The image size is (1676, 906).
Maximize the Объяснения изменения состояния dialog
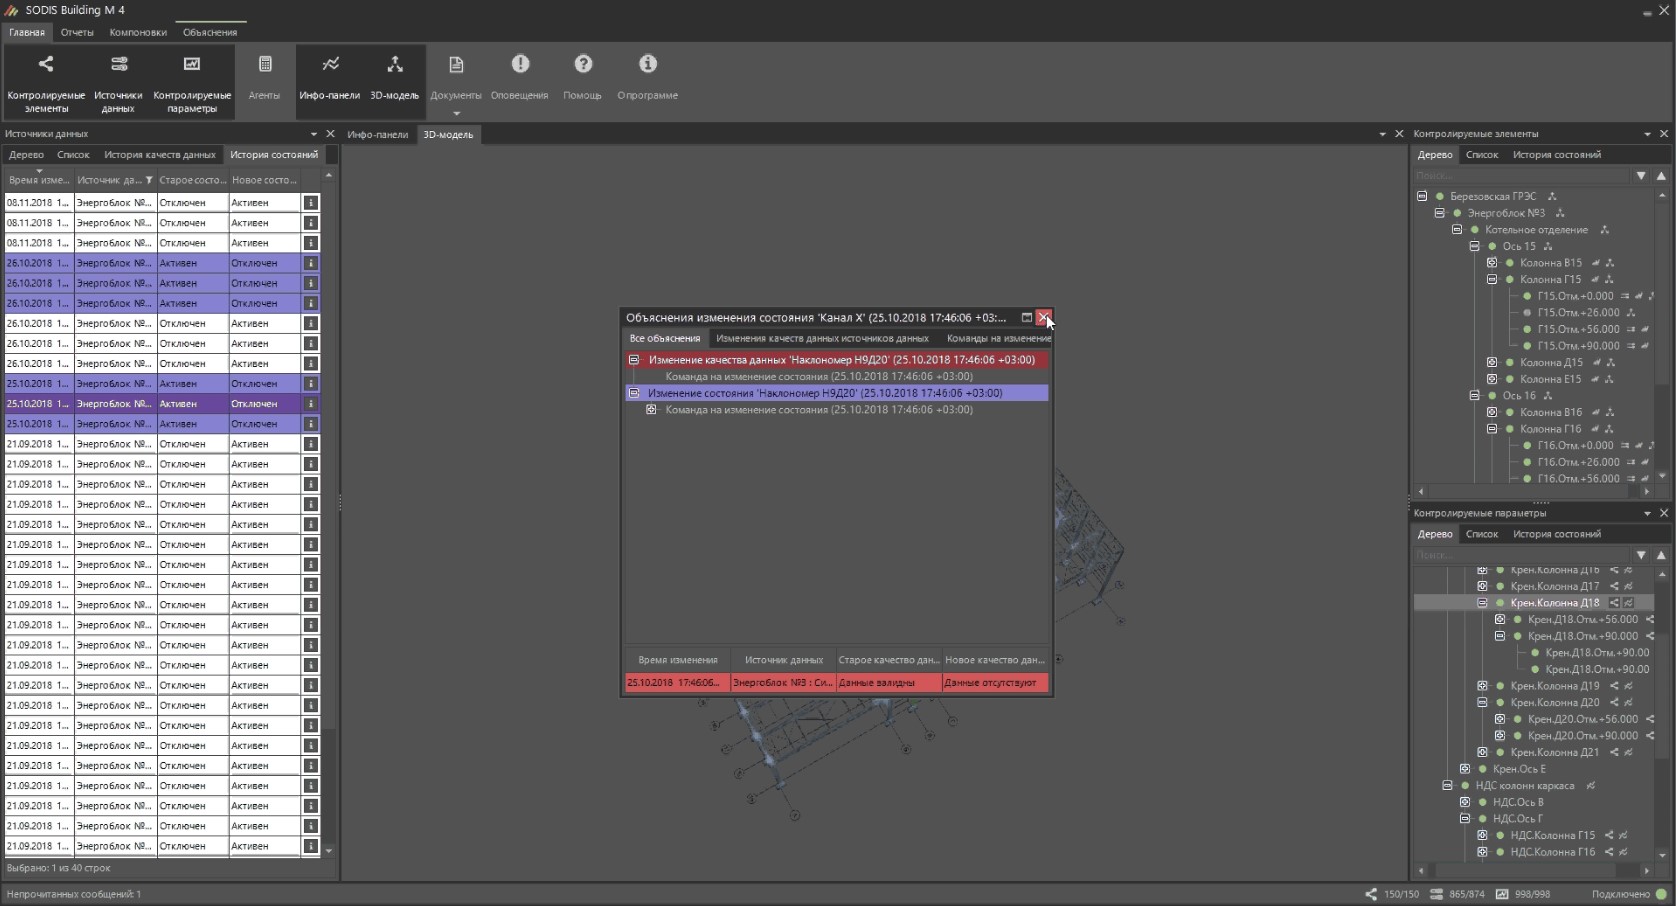(1026, 318)
